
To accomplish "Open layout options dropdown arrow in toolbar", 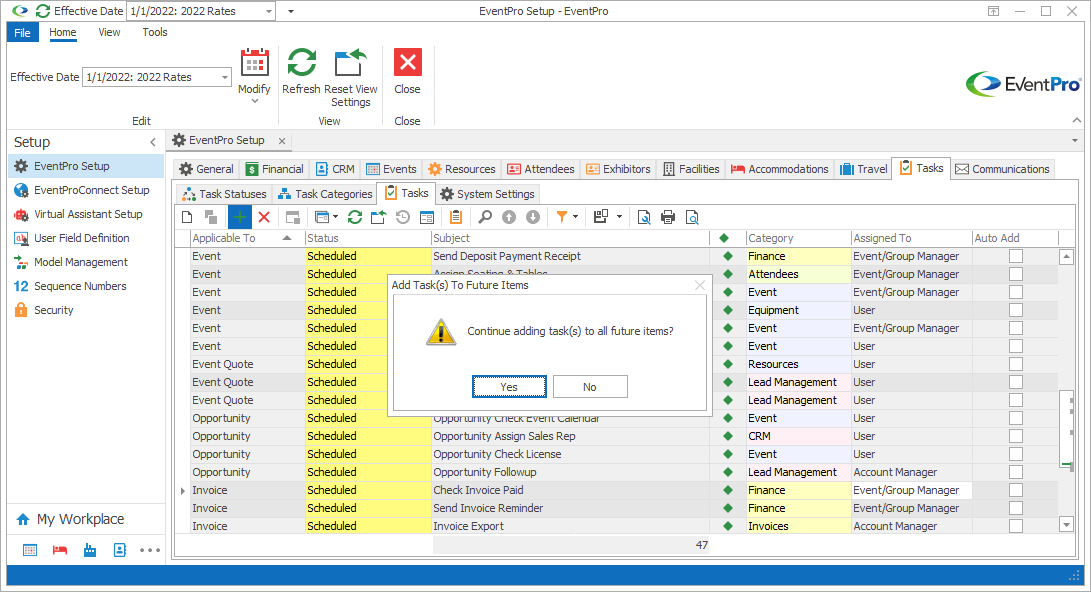I will click(x=619, y=217).
